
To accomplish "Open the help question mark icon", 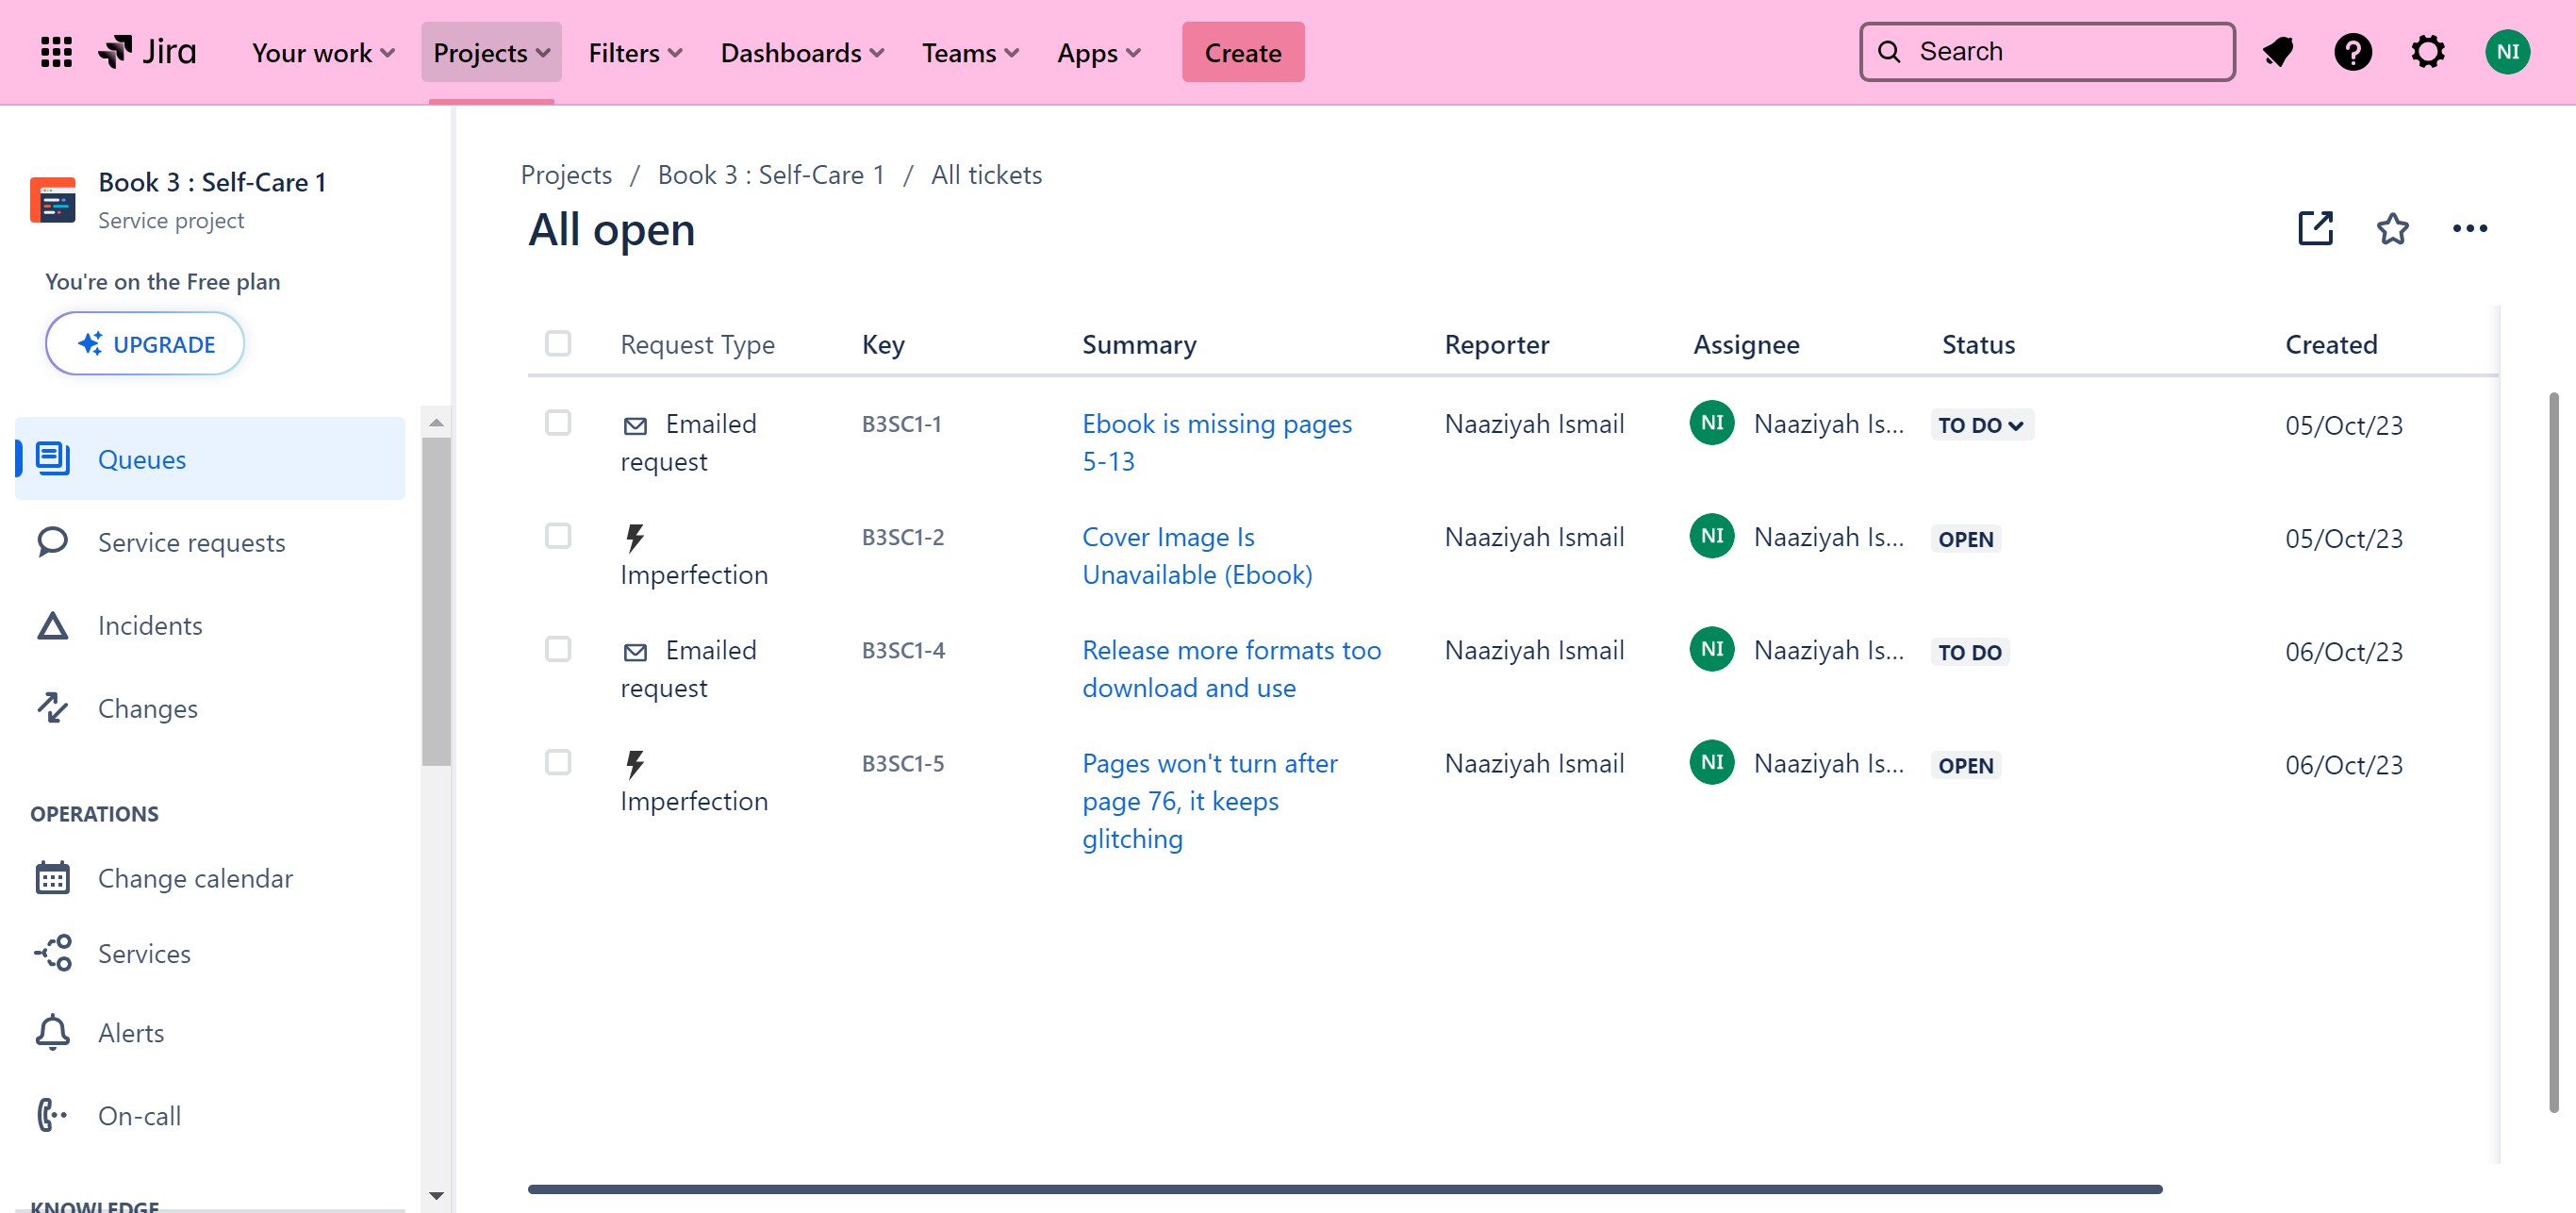I will [x=2352, y=52].
